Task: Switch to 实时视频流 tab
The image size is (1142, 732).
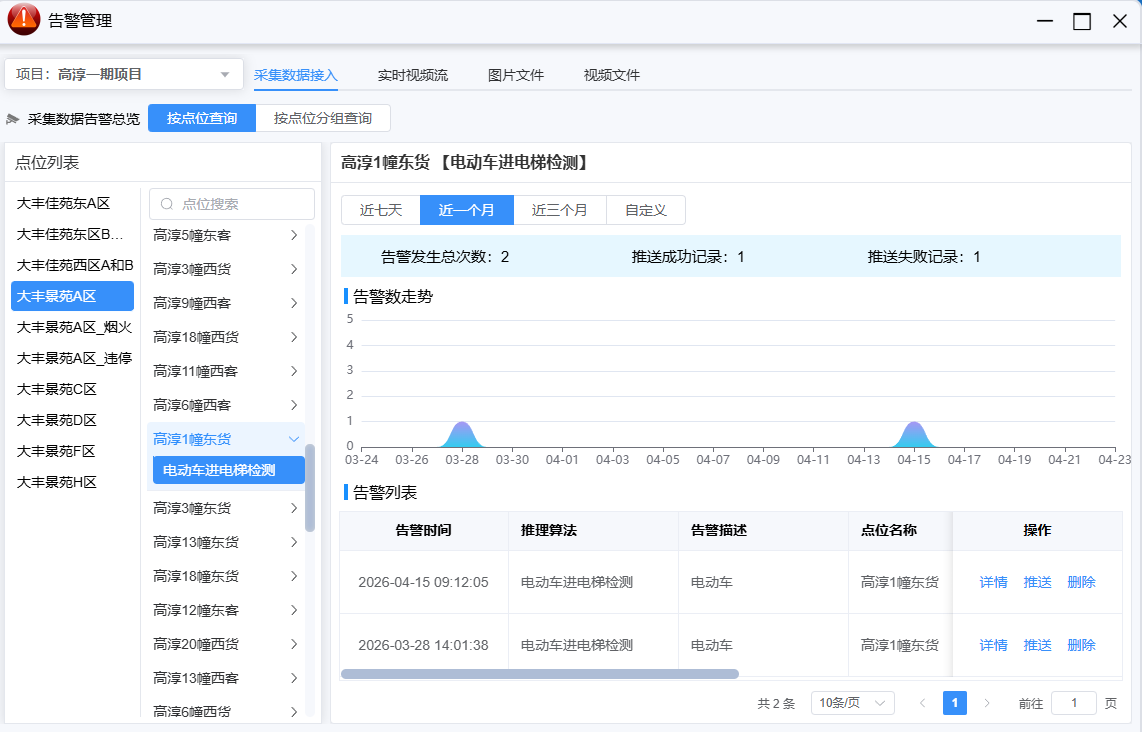Action: [x=413, y=75]
